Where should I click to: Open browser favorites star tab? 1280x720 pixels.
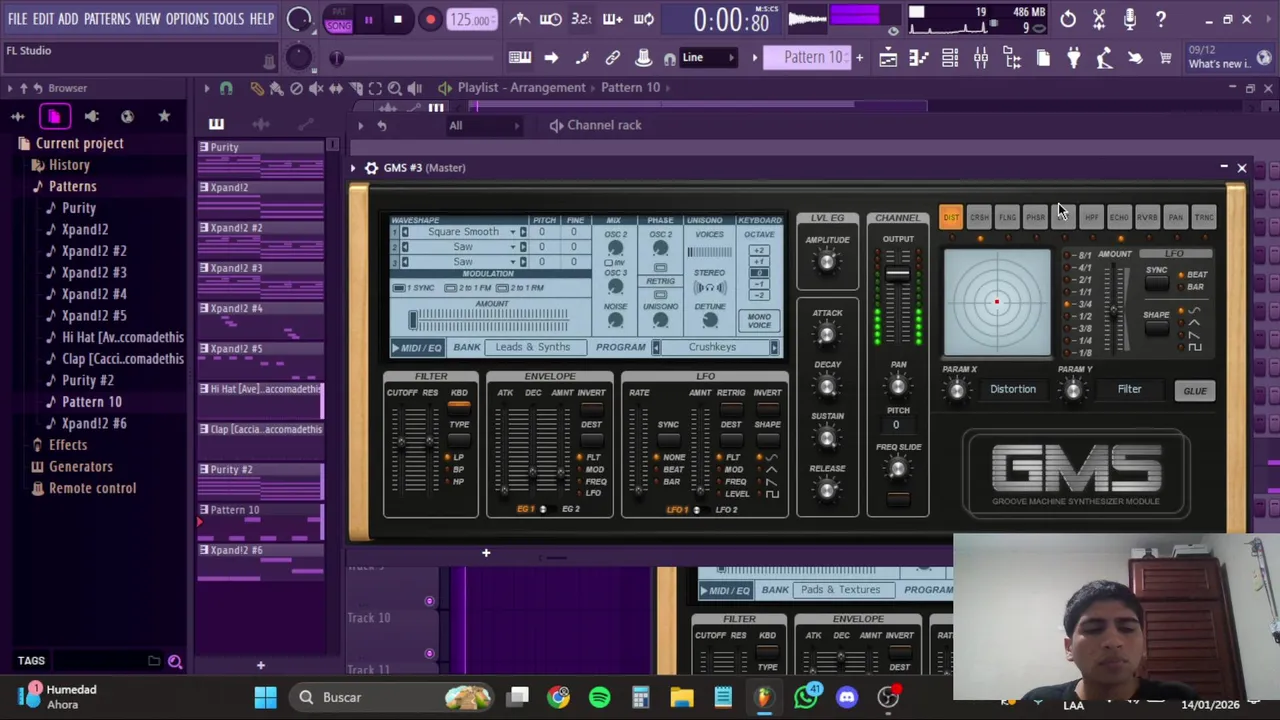coord(164,117)
